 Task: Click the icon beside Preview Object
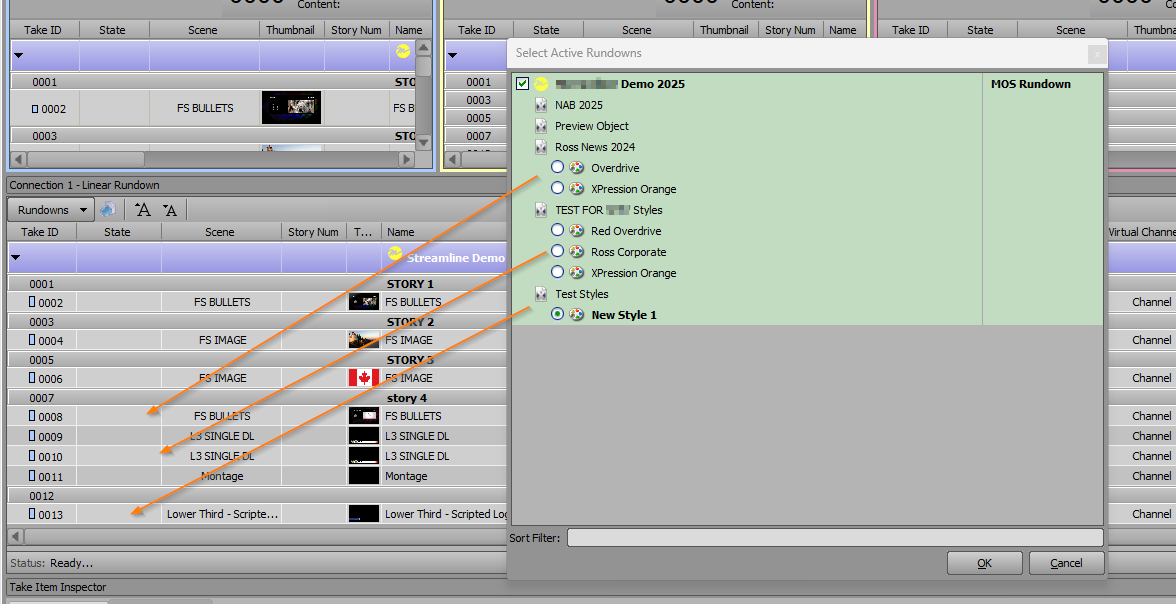tap(541, 126)
